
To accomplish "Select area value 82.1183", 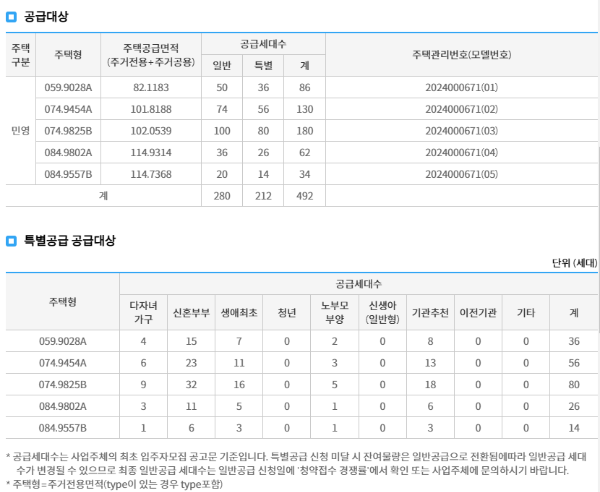I will (x=151, y=88).
